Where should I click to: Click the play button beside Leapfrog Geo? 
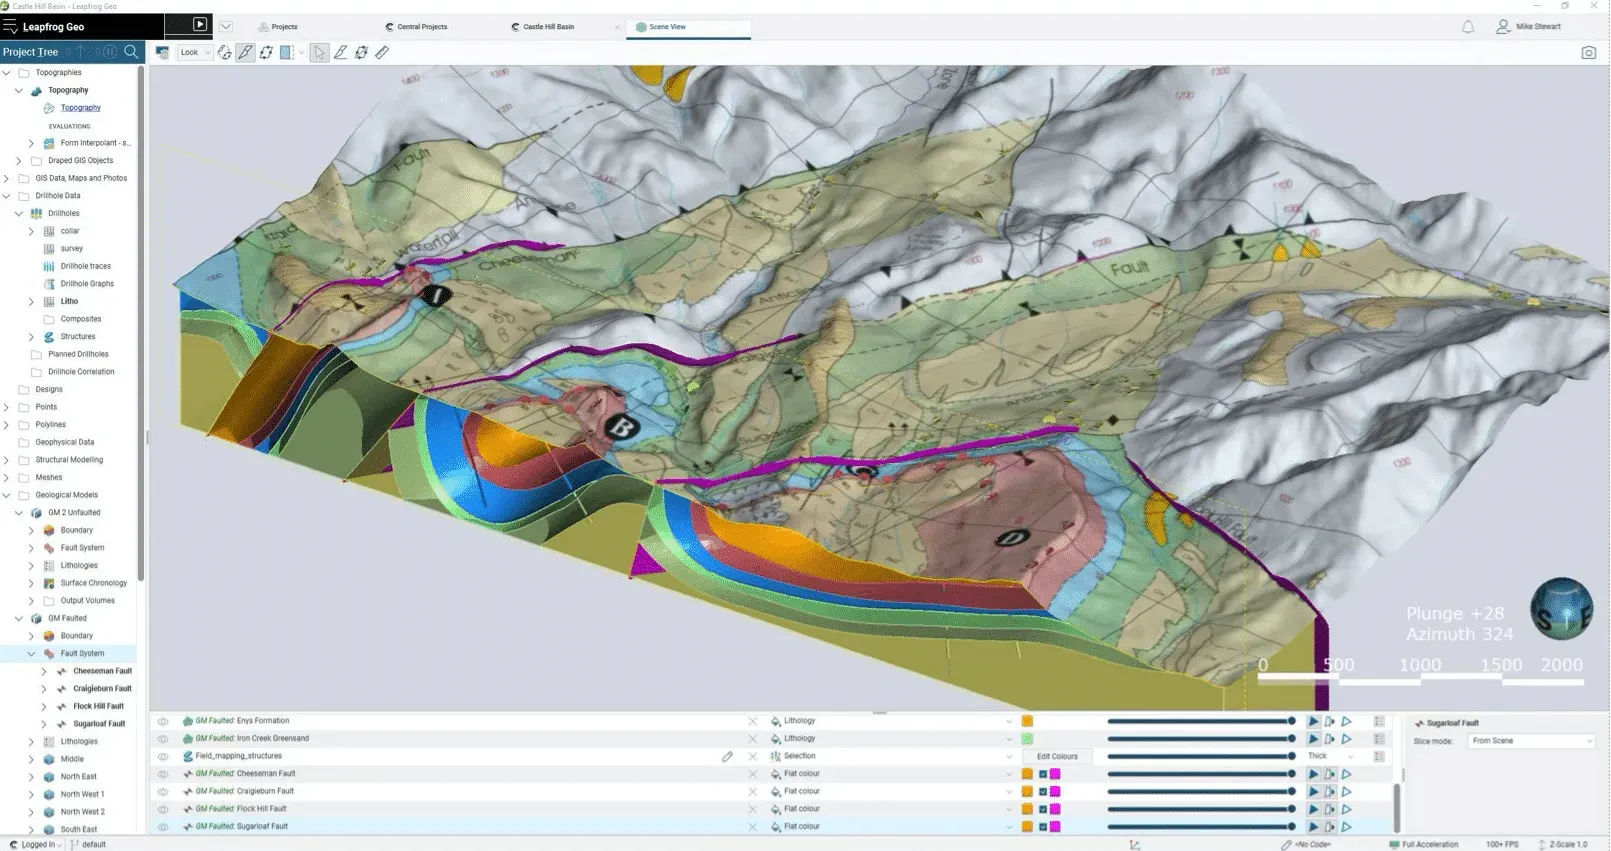199,25
